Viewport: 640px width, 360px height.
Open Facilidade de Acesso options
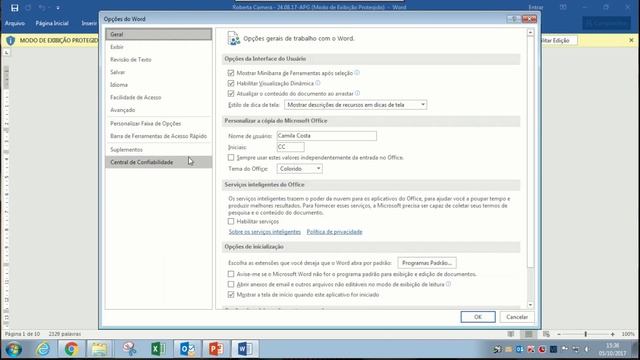159,98
